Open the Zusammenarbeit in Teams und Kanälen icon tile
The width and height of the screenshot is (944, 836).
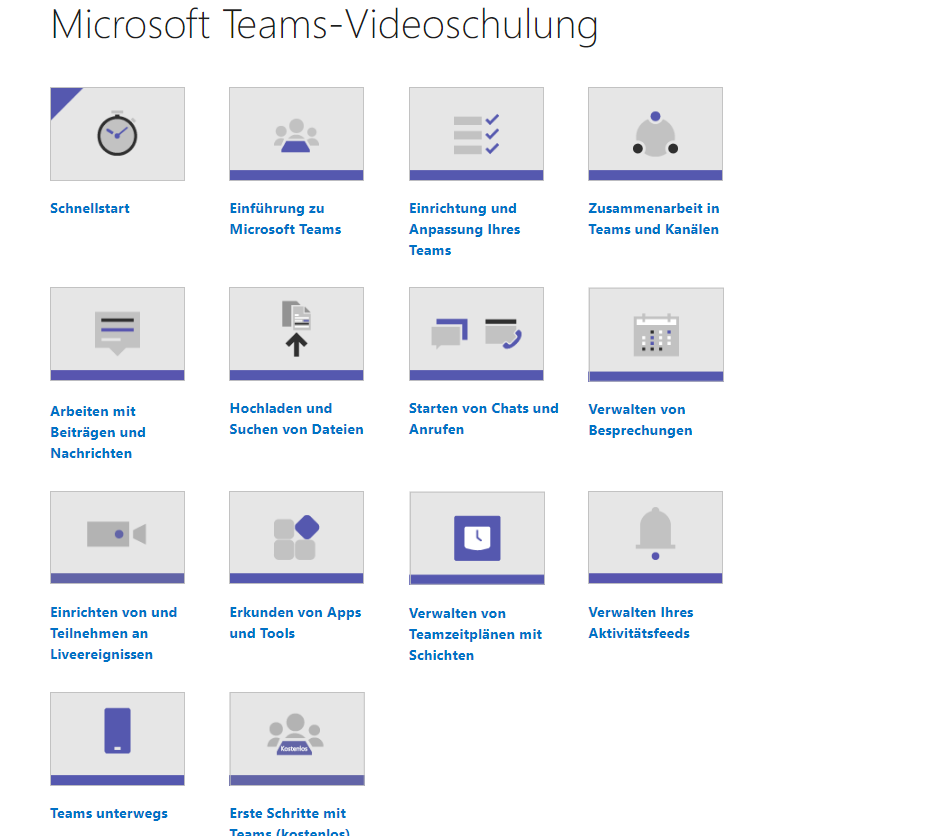[656, 134]
